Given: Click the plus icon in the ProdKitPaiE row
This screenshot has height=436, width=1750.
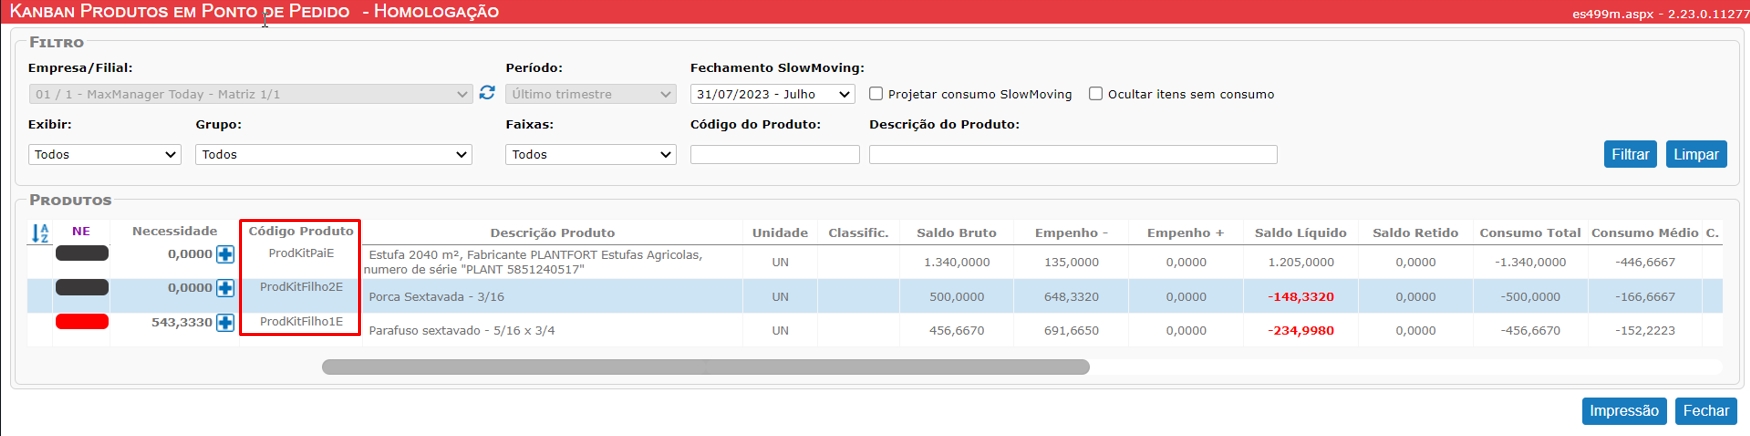Looking at the screenshot, I should click(225, 254).
